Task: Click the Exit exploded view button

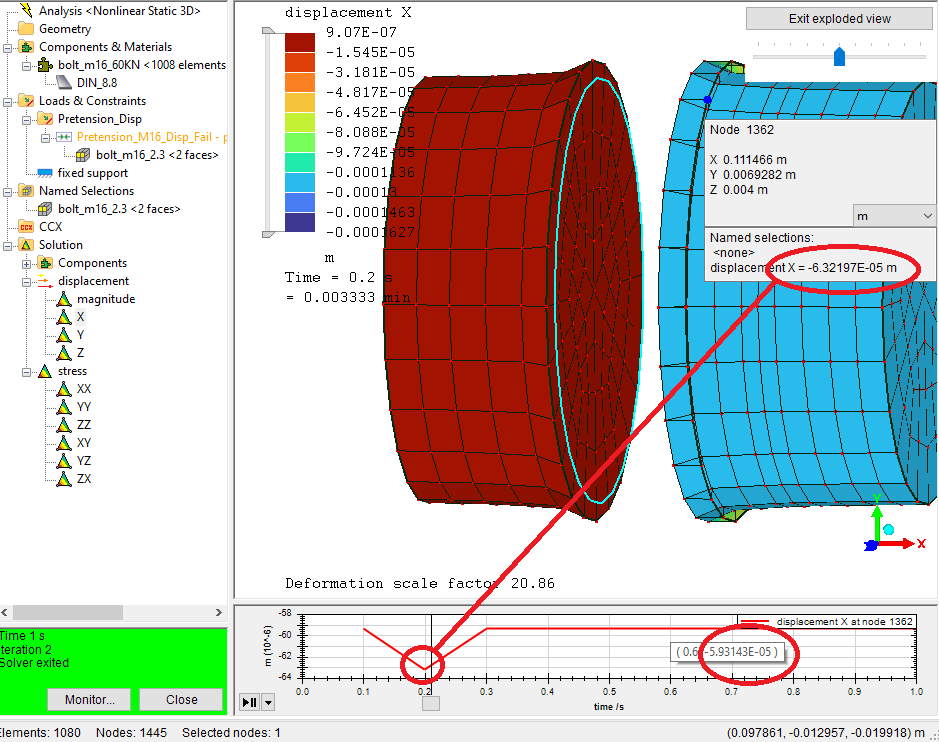Action: coord(839,19)
